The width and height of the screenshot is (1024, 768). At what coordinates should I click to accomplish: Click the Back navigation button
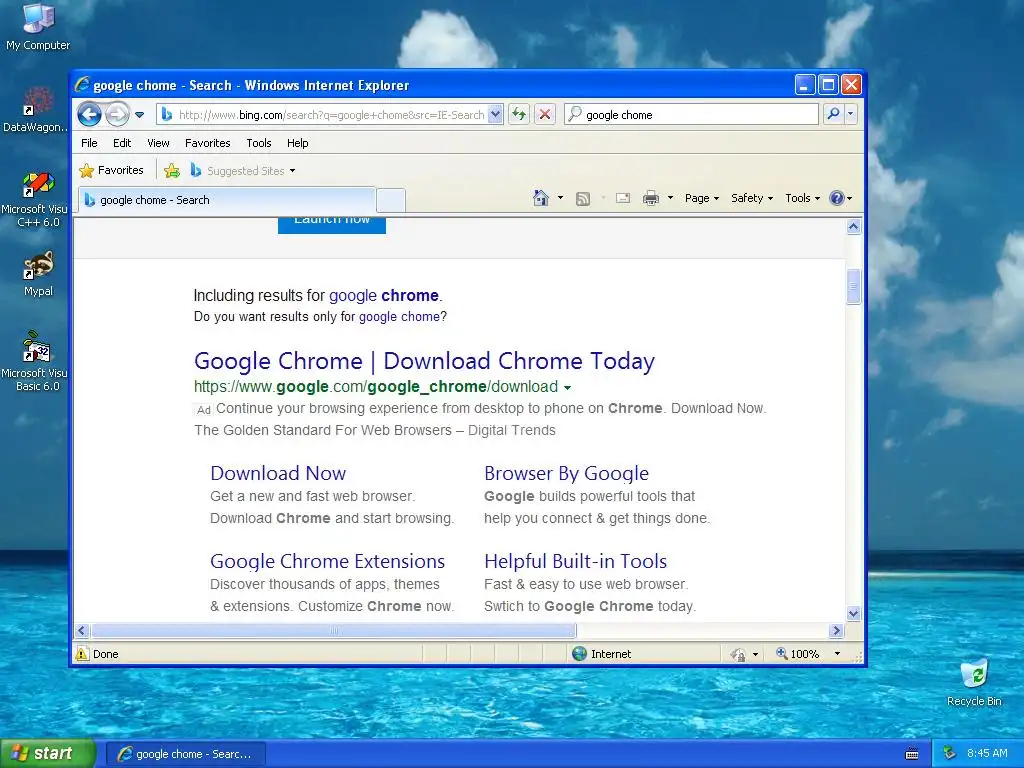coord(89,115)
